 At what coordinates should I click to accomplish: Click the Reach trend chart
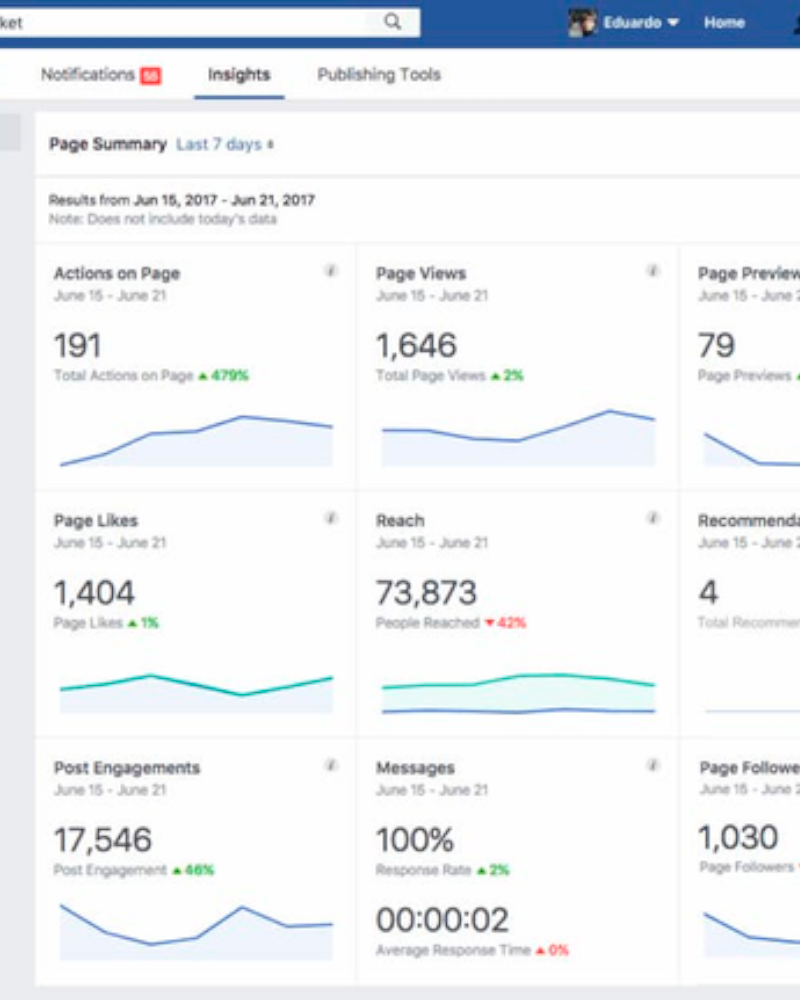click(x=518, y=693)
